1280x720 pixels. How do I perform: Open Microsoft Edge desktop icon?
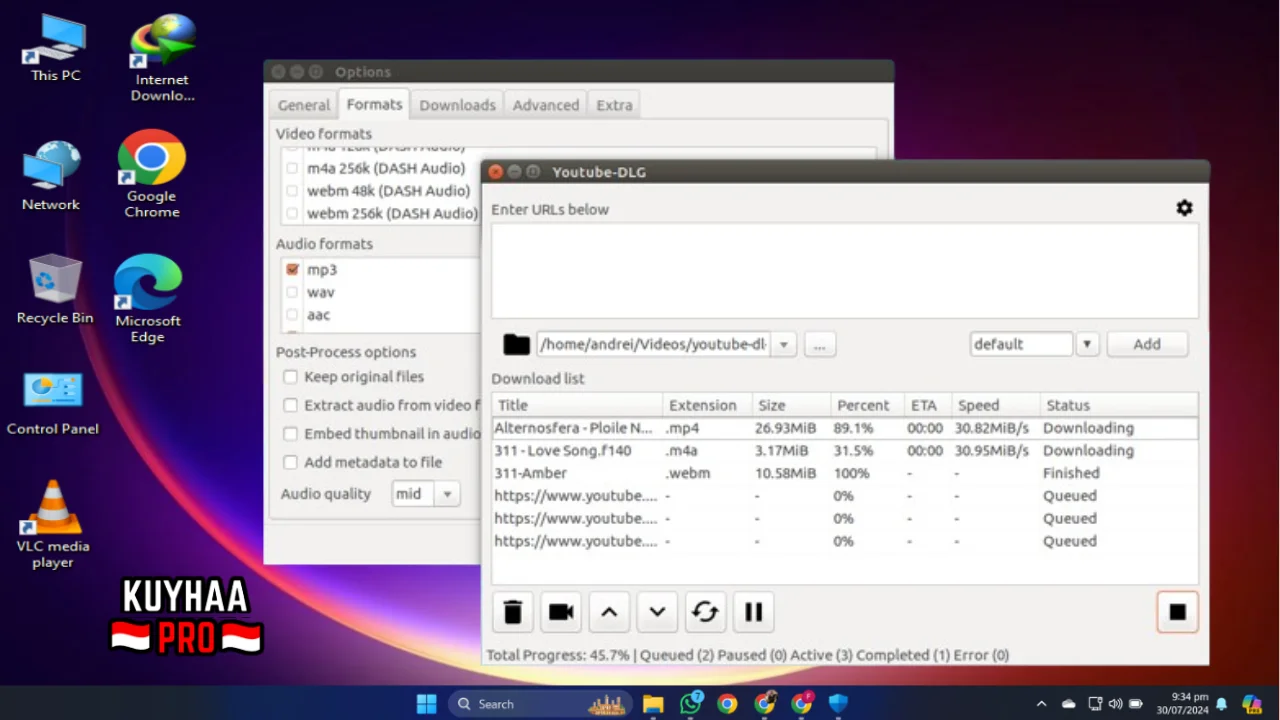[148, 298]
